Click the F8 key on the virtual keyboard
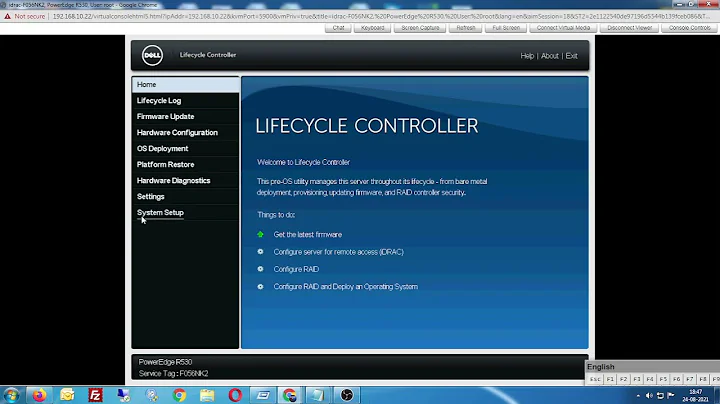This screenshot has width=720, height=404. pyautogui.click(x=703, y=379)
